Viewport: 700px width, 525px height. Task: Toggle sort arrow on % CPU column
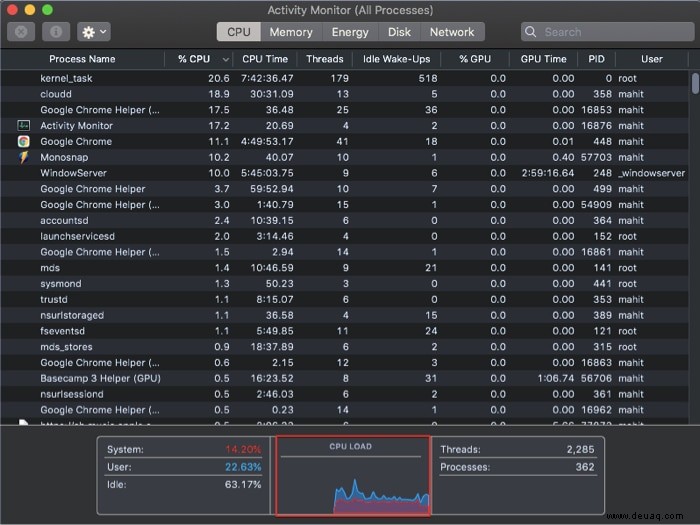pyautogui.click(x=225, y=59)
